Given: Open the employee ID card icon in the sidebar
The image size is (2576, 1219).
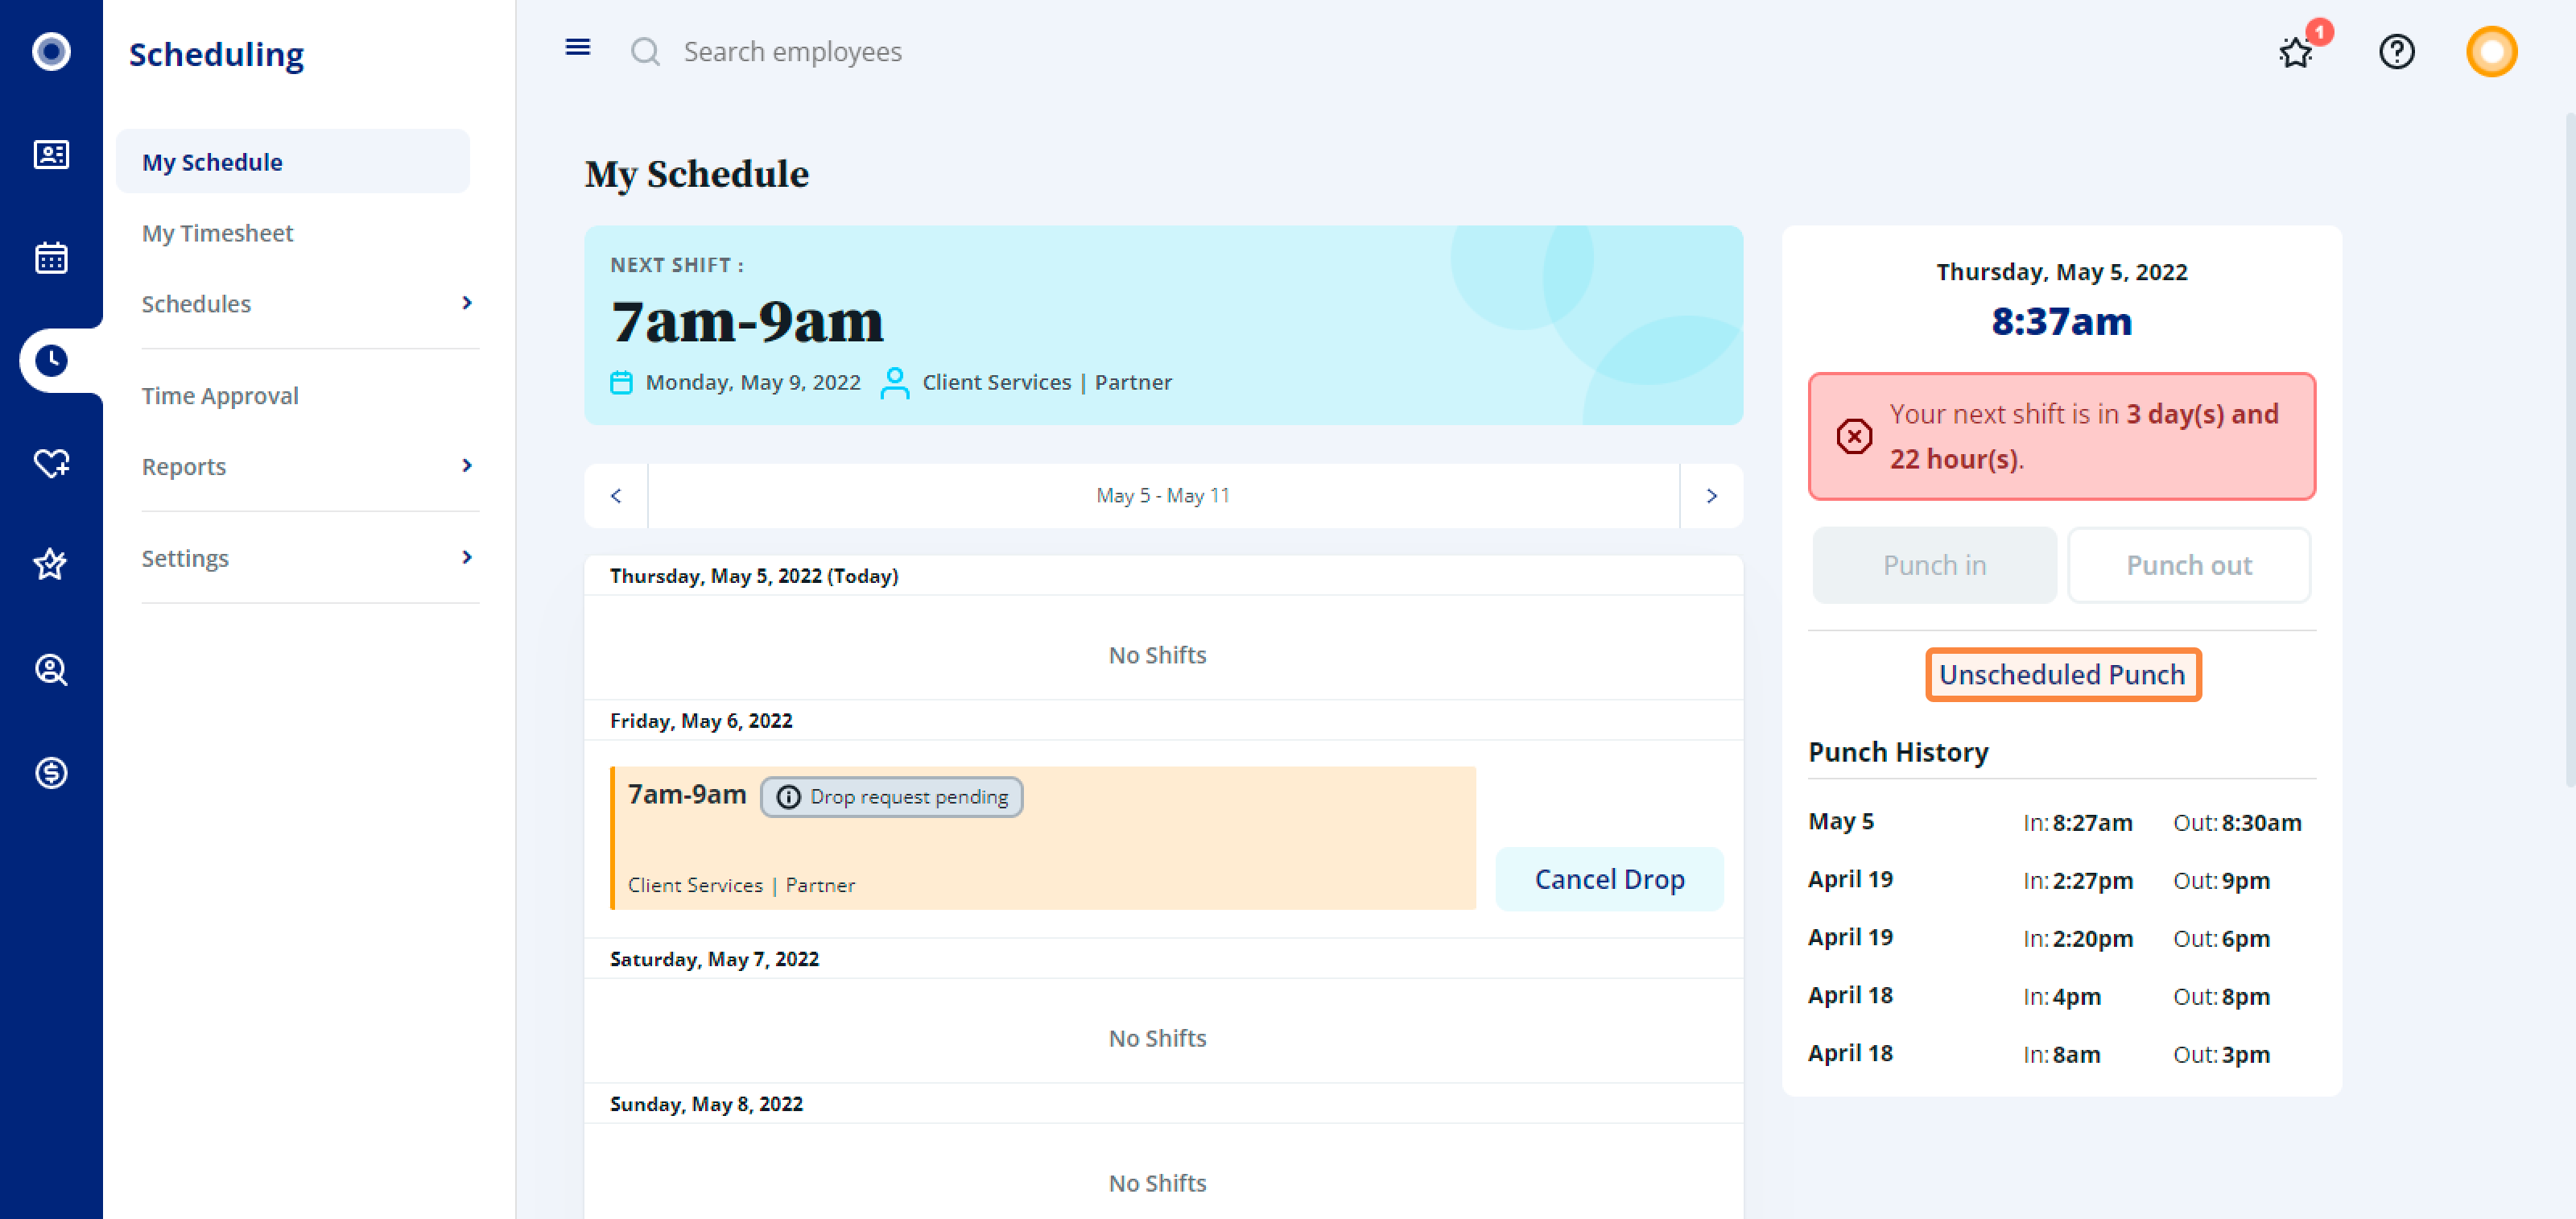Looking at the screenshot, I should point(51,155).
